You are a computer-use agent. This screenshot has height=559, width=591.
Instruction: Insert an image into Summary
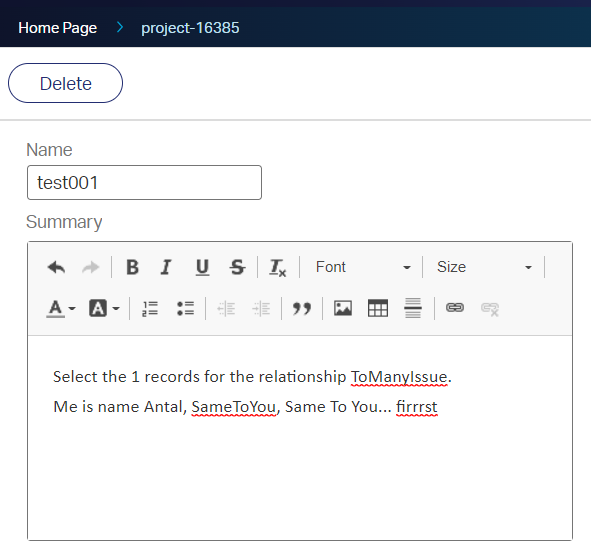click(x=343, y=309)
